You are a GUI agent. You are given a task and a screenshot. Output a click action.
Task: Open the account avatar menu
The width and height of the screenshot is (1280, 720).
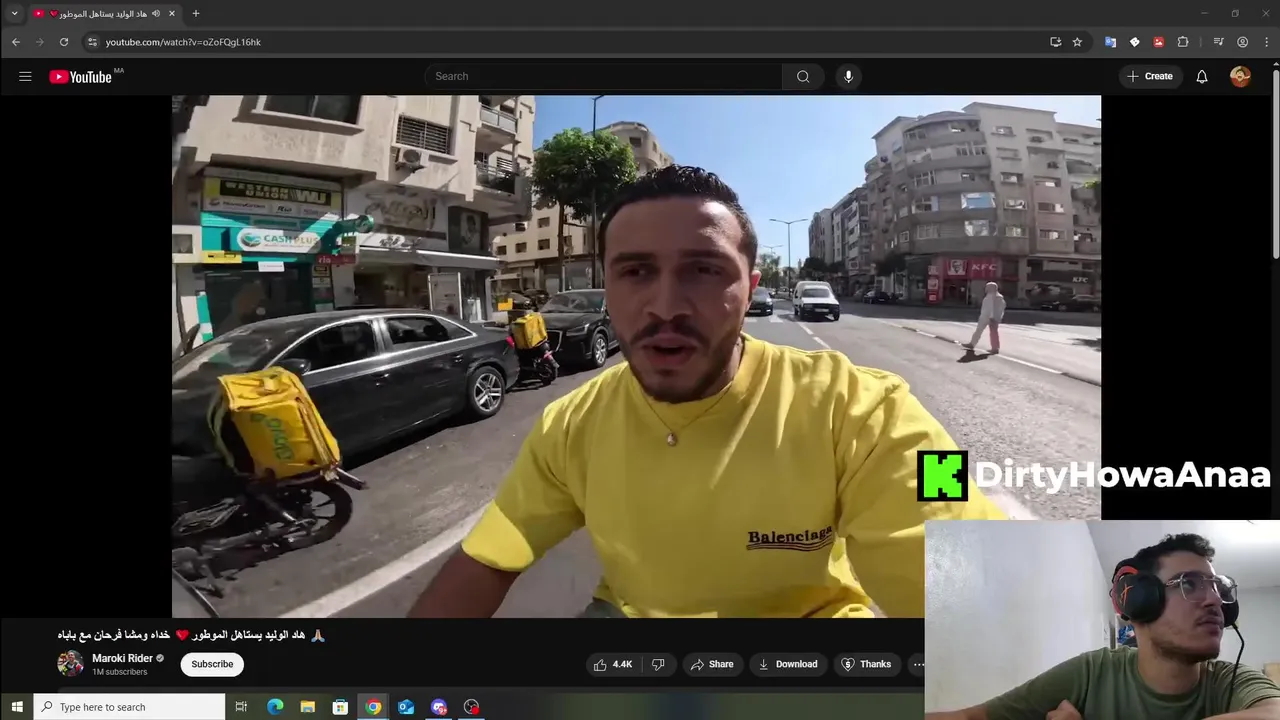pyautogui.click(x=1240, y=76)
